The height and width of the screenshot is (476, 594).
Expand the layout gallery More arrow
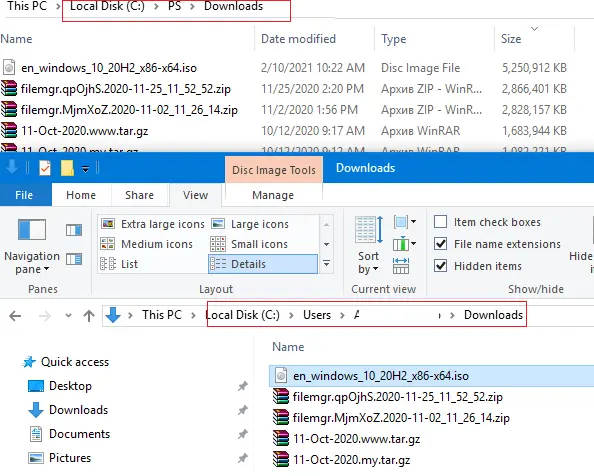pyautogui.click(x=327, y=263)
